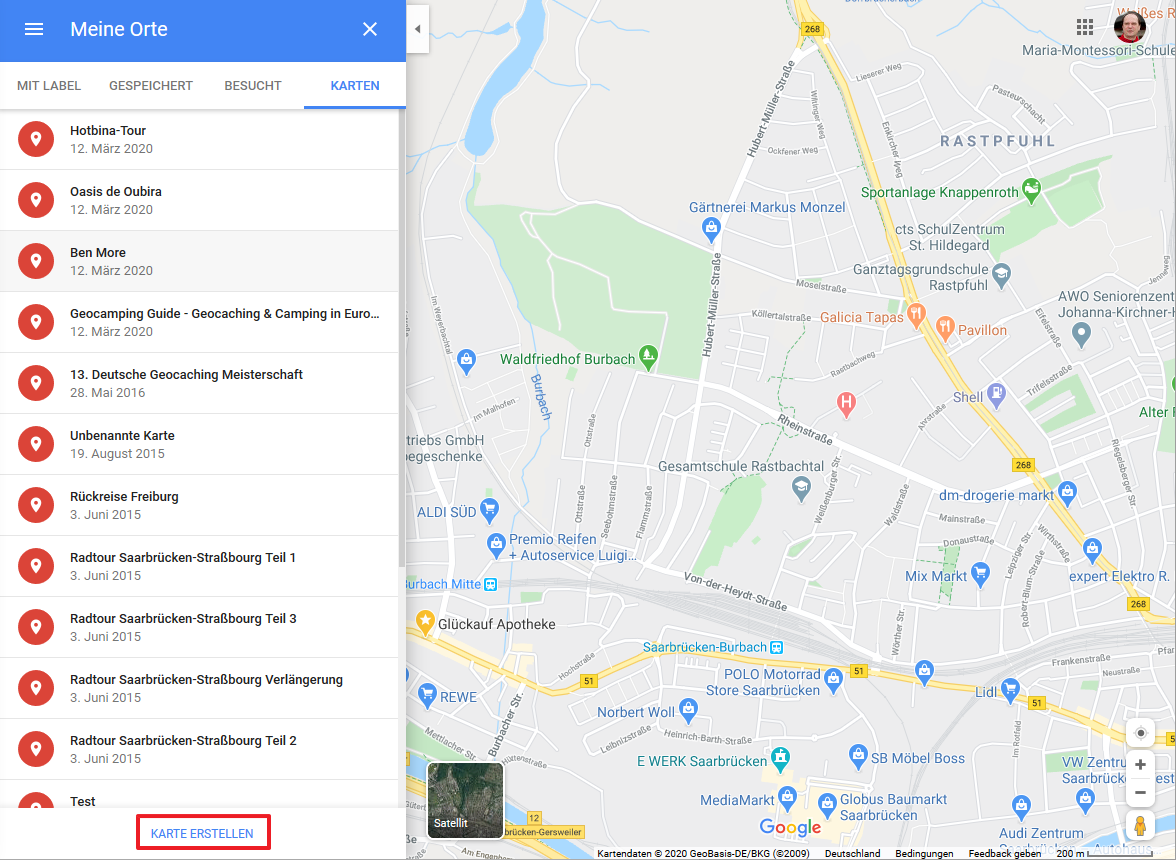Click Waldfriedhof Burbach map marker

[648, 357]
